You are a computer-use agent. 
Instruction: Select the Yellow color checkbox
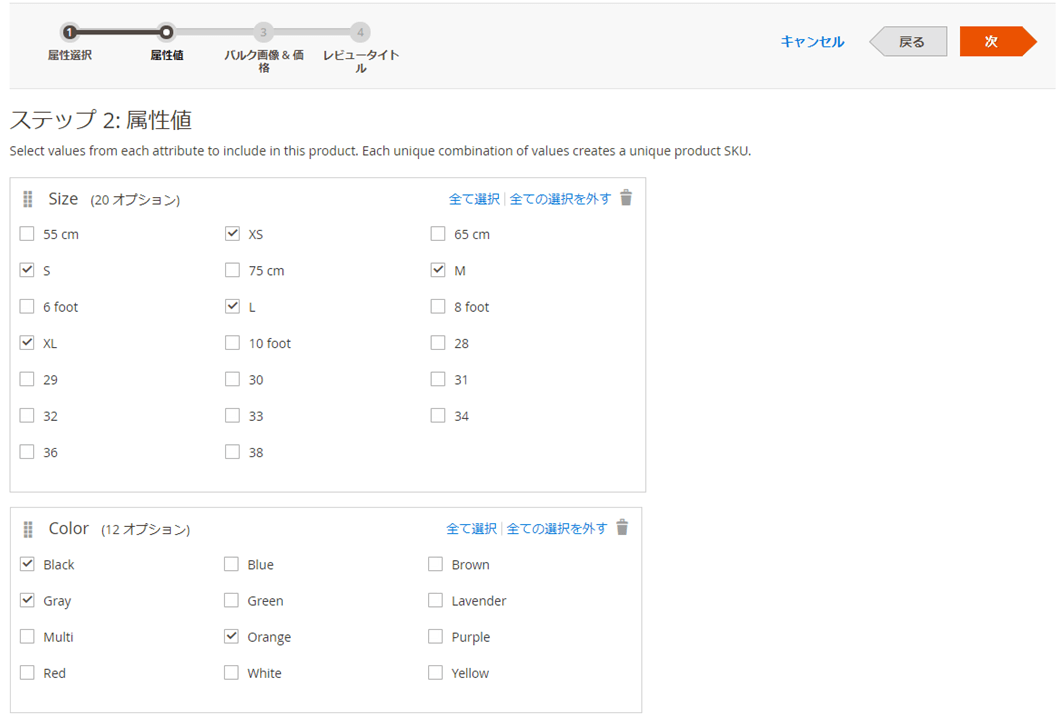tap(436, 672)
